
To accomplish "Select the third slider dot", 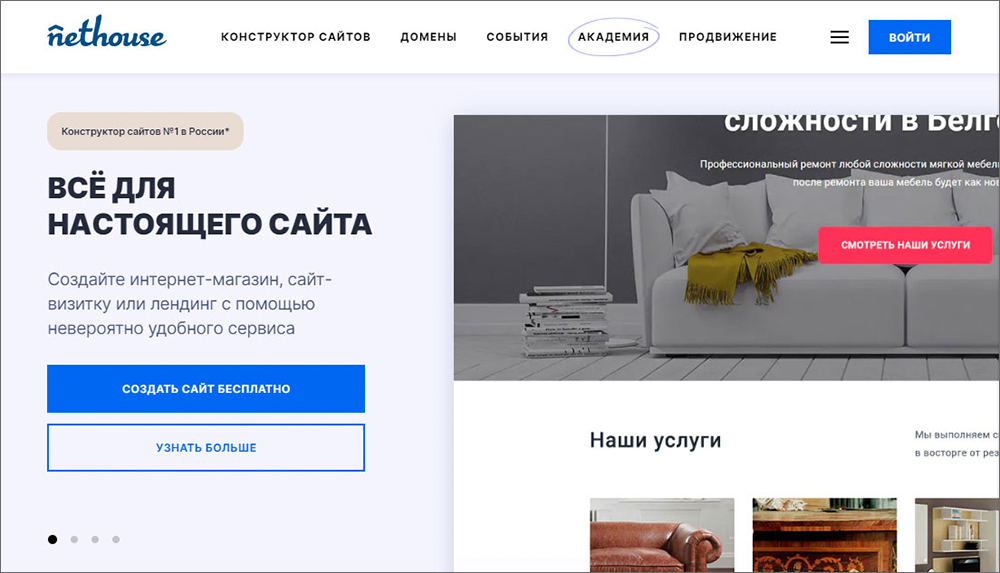I will [95, 539].
